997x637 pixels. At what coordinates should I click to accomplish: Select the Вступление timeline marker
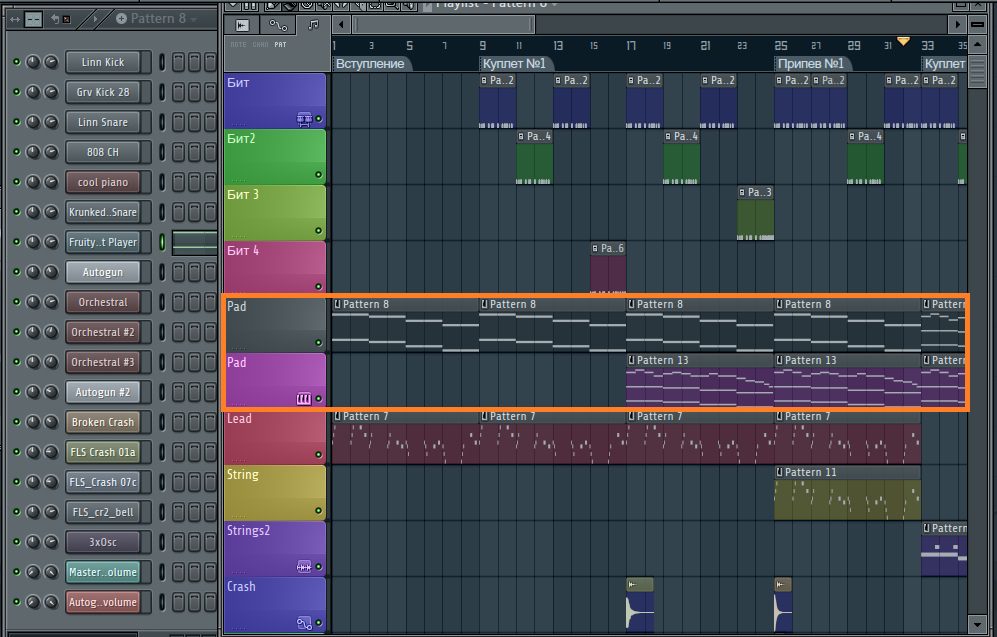click(x=370, y=64)
